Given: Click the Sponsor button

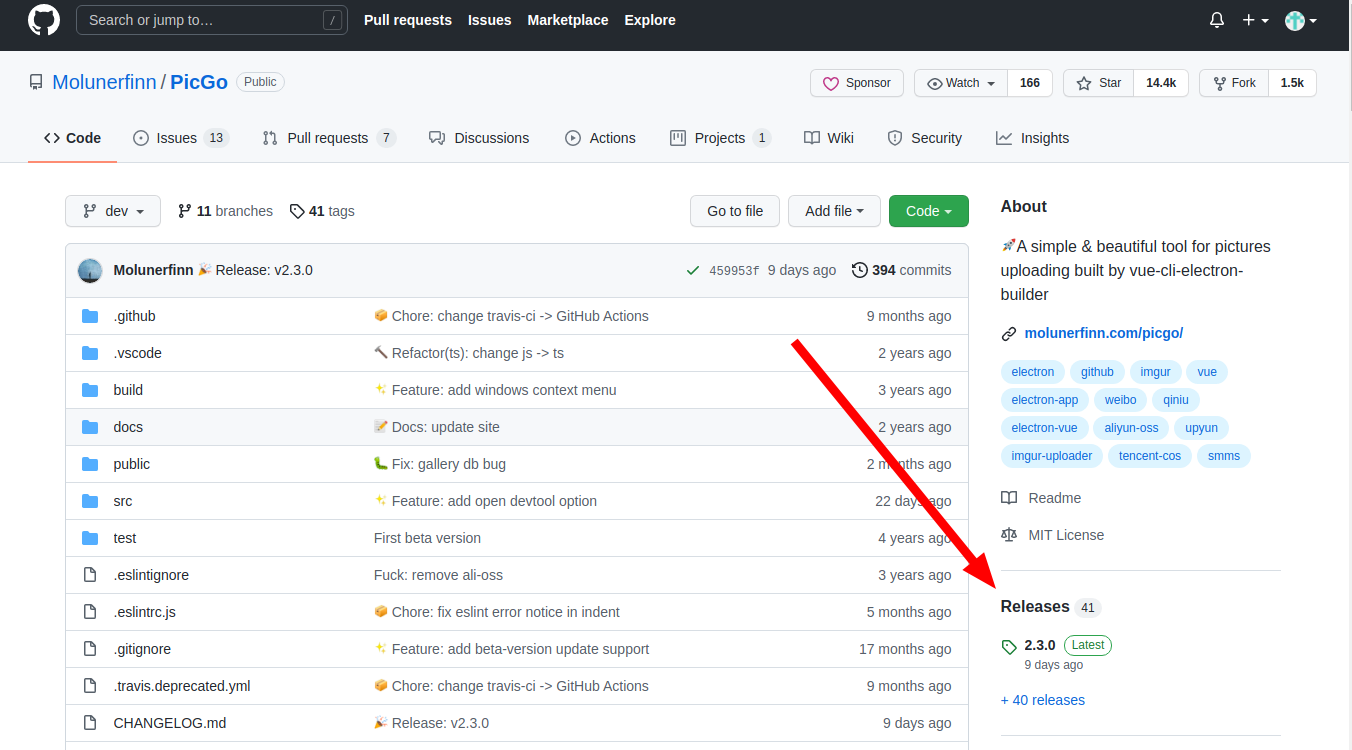Looking at the screenshot, I should pos(857,83).
